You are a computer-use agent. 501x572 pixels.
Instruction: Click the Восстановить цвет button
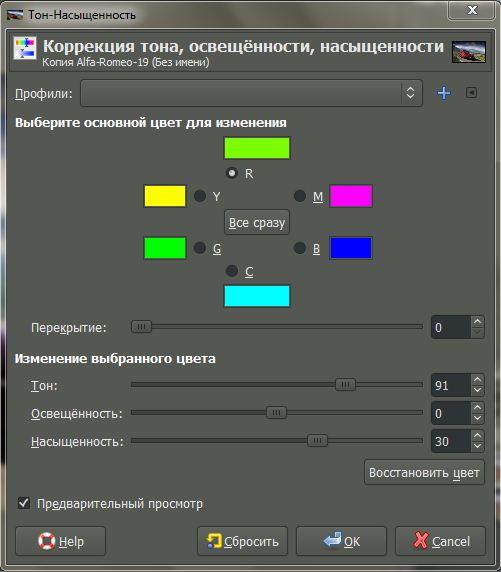point(424,472)
